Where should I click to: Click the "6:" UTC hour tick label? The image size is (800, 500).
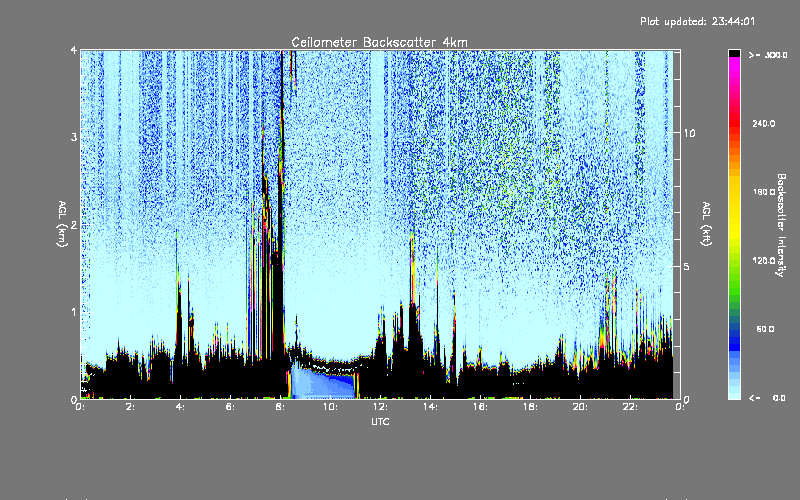(231, 407)
